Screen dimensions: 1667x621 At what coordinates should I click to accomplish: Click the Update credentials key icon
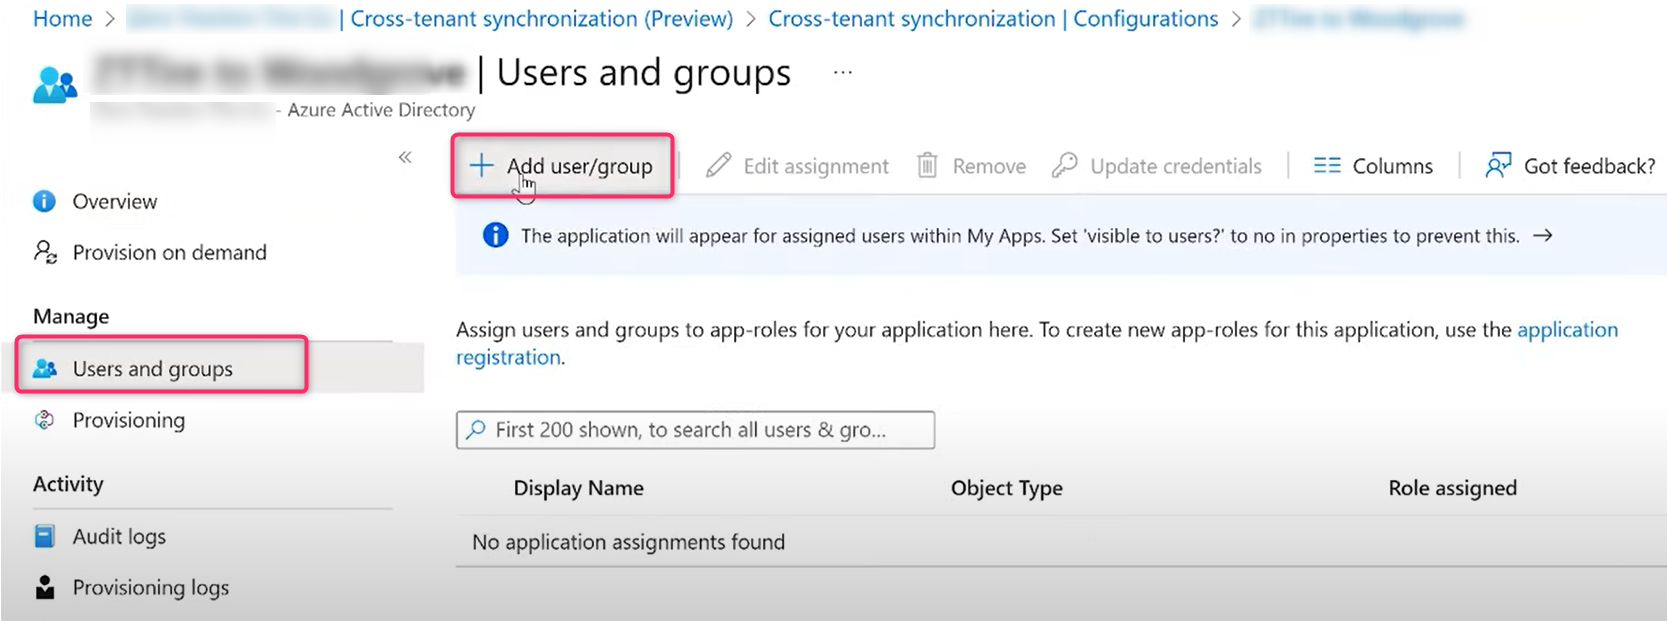point(1064,165)
